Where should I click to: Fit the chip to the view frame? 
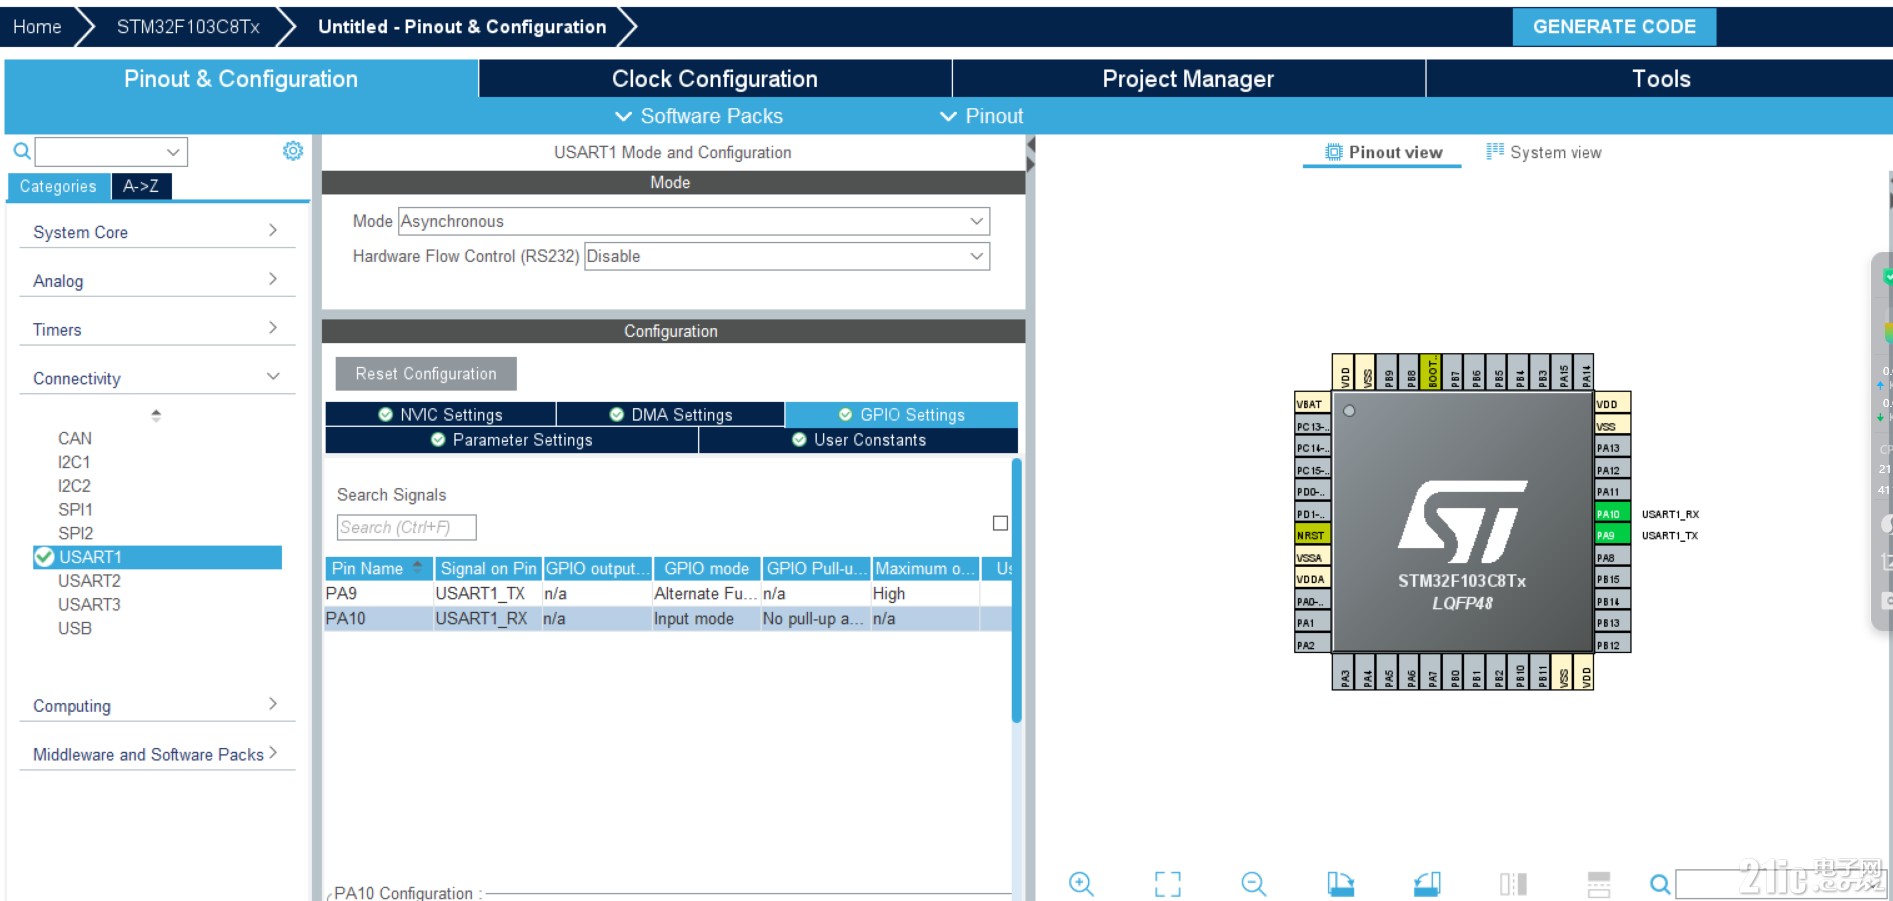tap(1167, 883)
